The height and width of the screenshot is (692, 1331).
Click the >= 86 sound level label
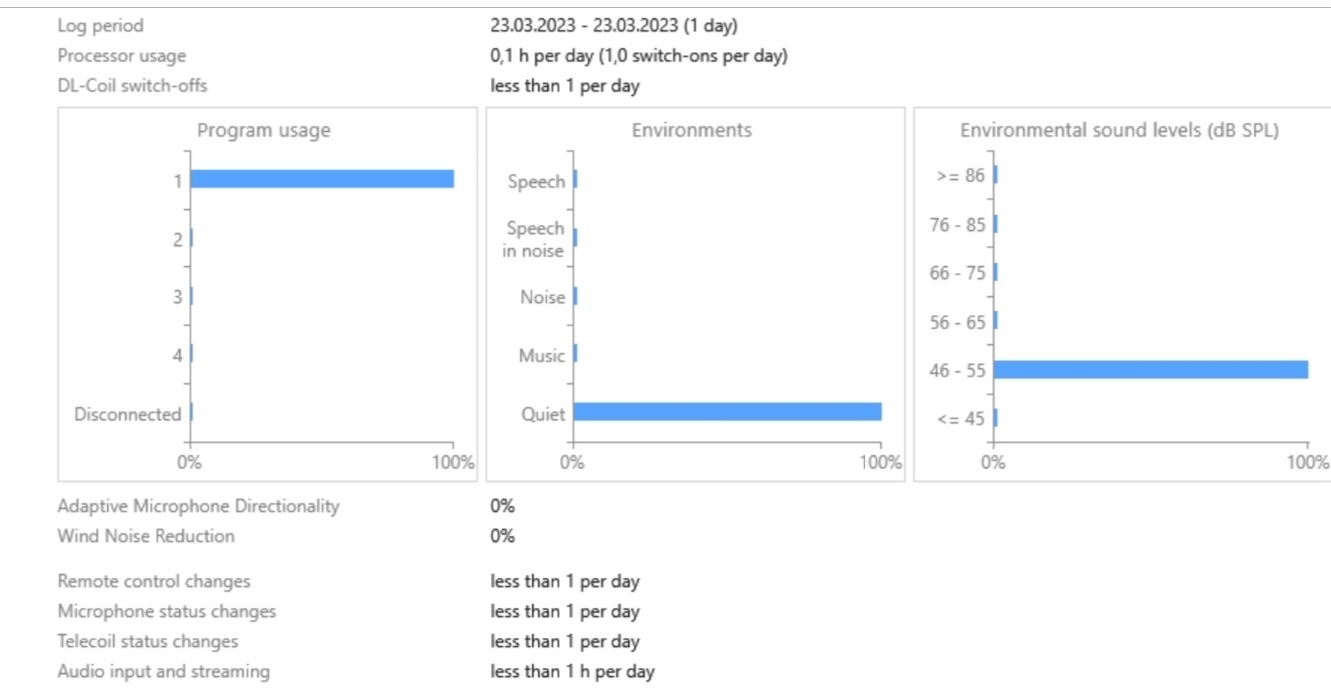(960, 176)
